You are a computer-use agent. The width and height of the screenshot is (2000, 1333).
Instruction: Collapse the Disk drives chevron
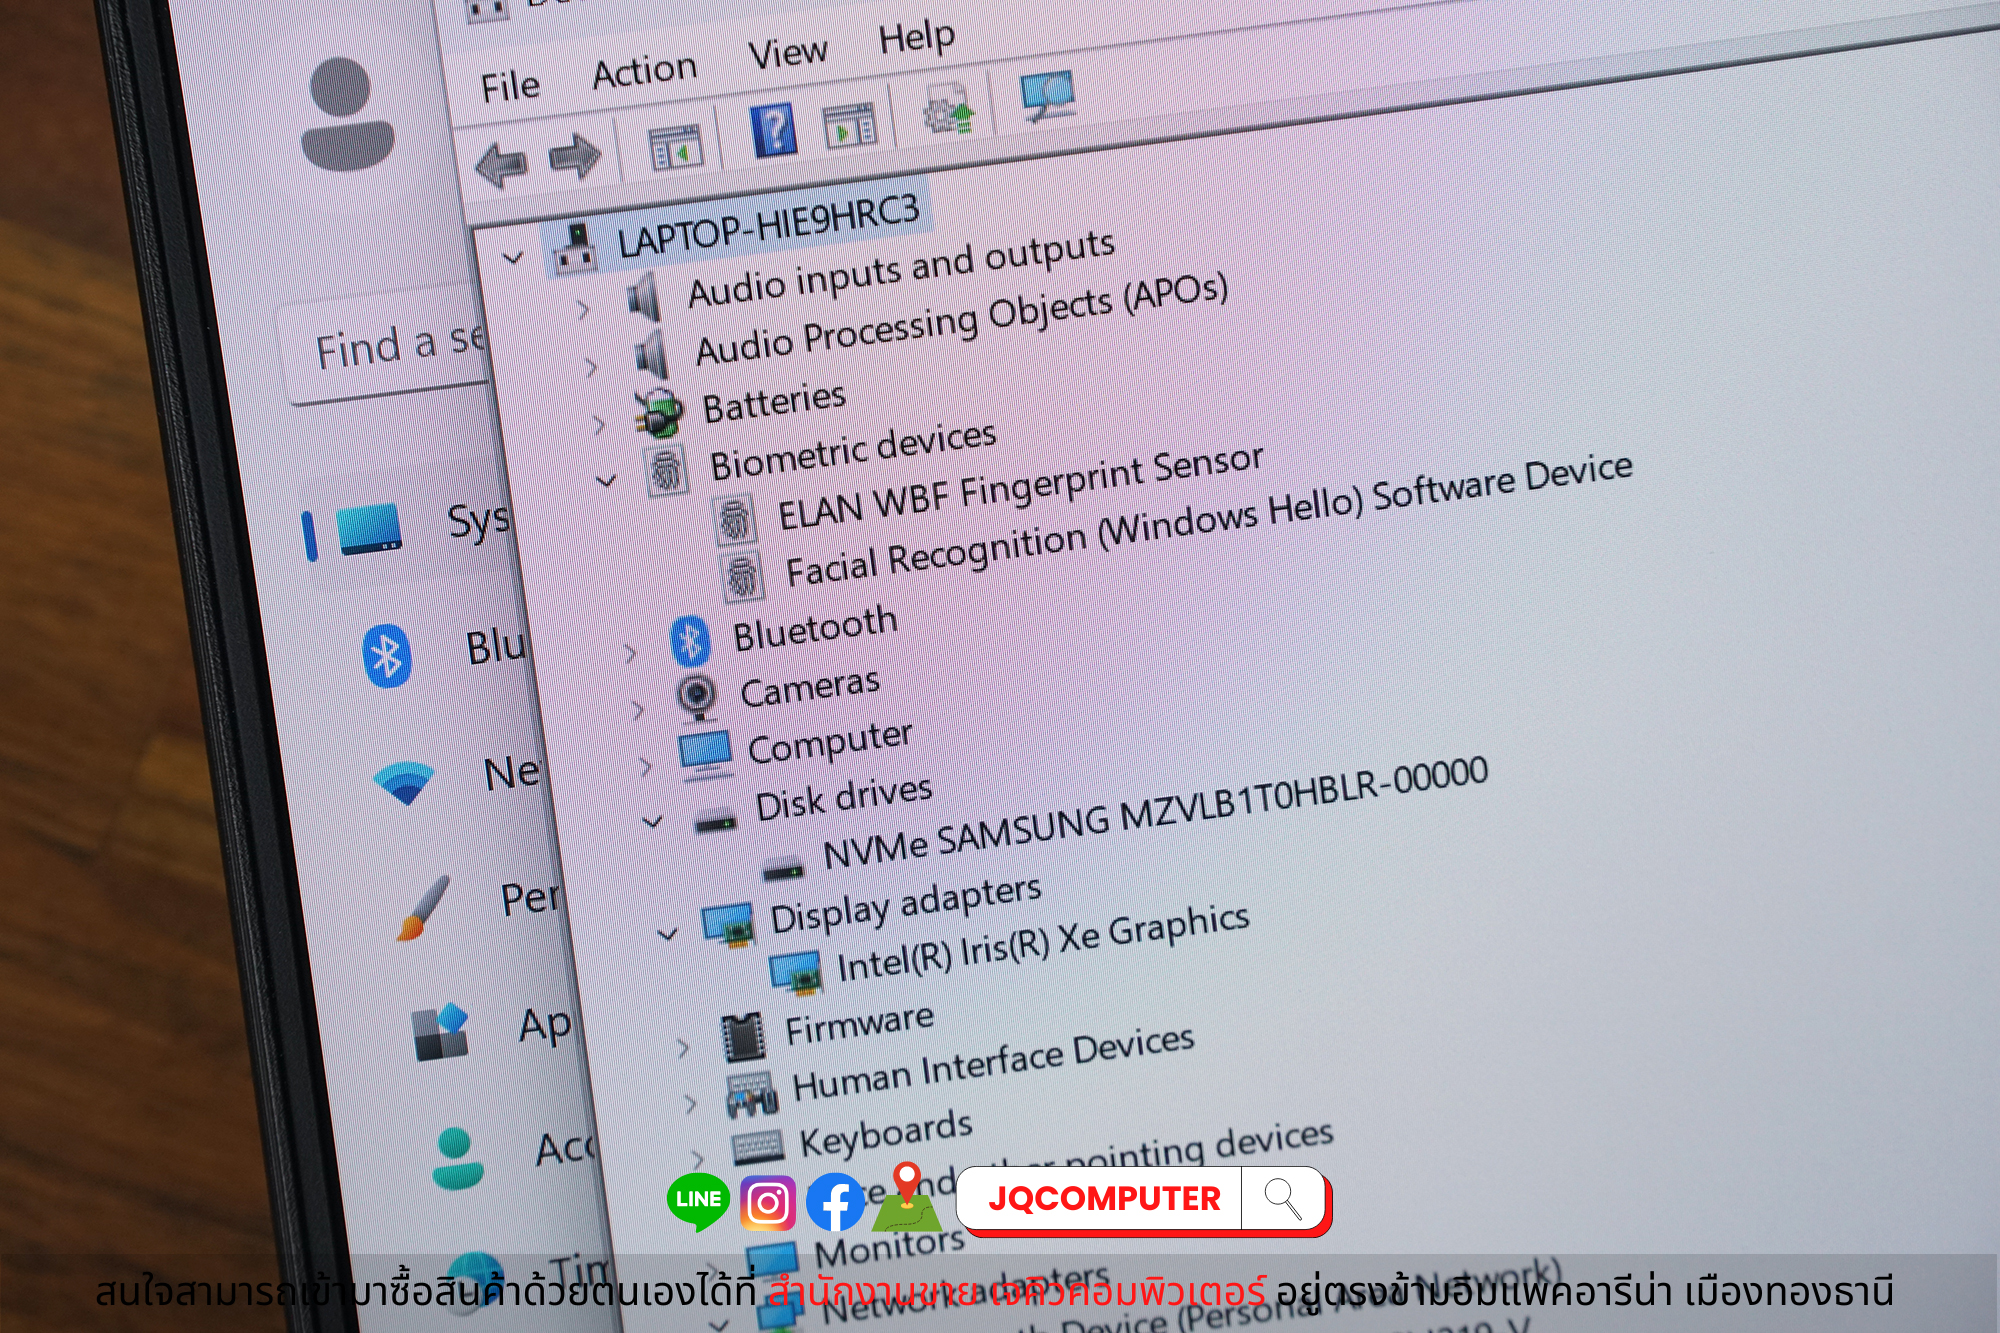point(652,822)
